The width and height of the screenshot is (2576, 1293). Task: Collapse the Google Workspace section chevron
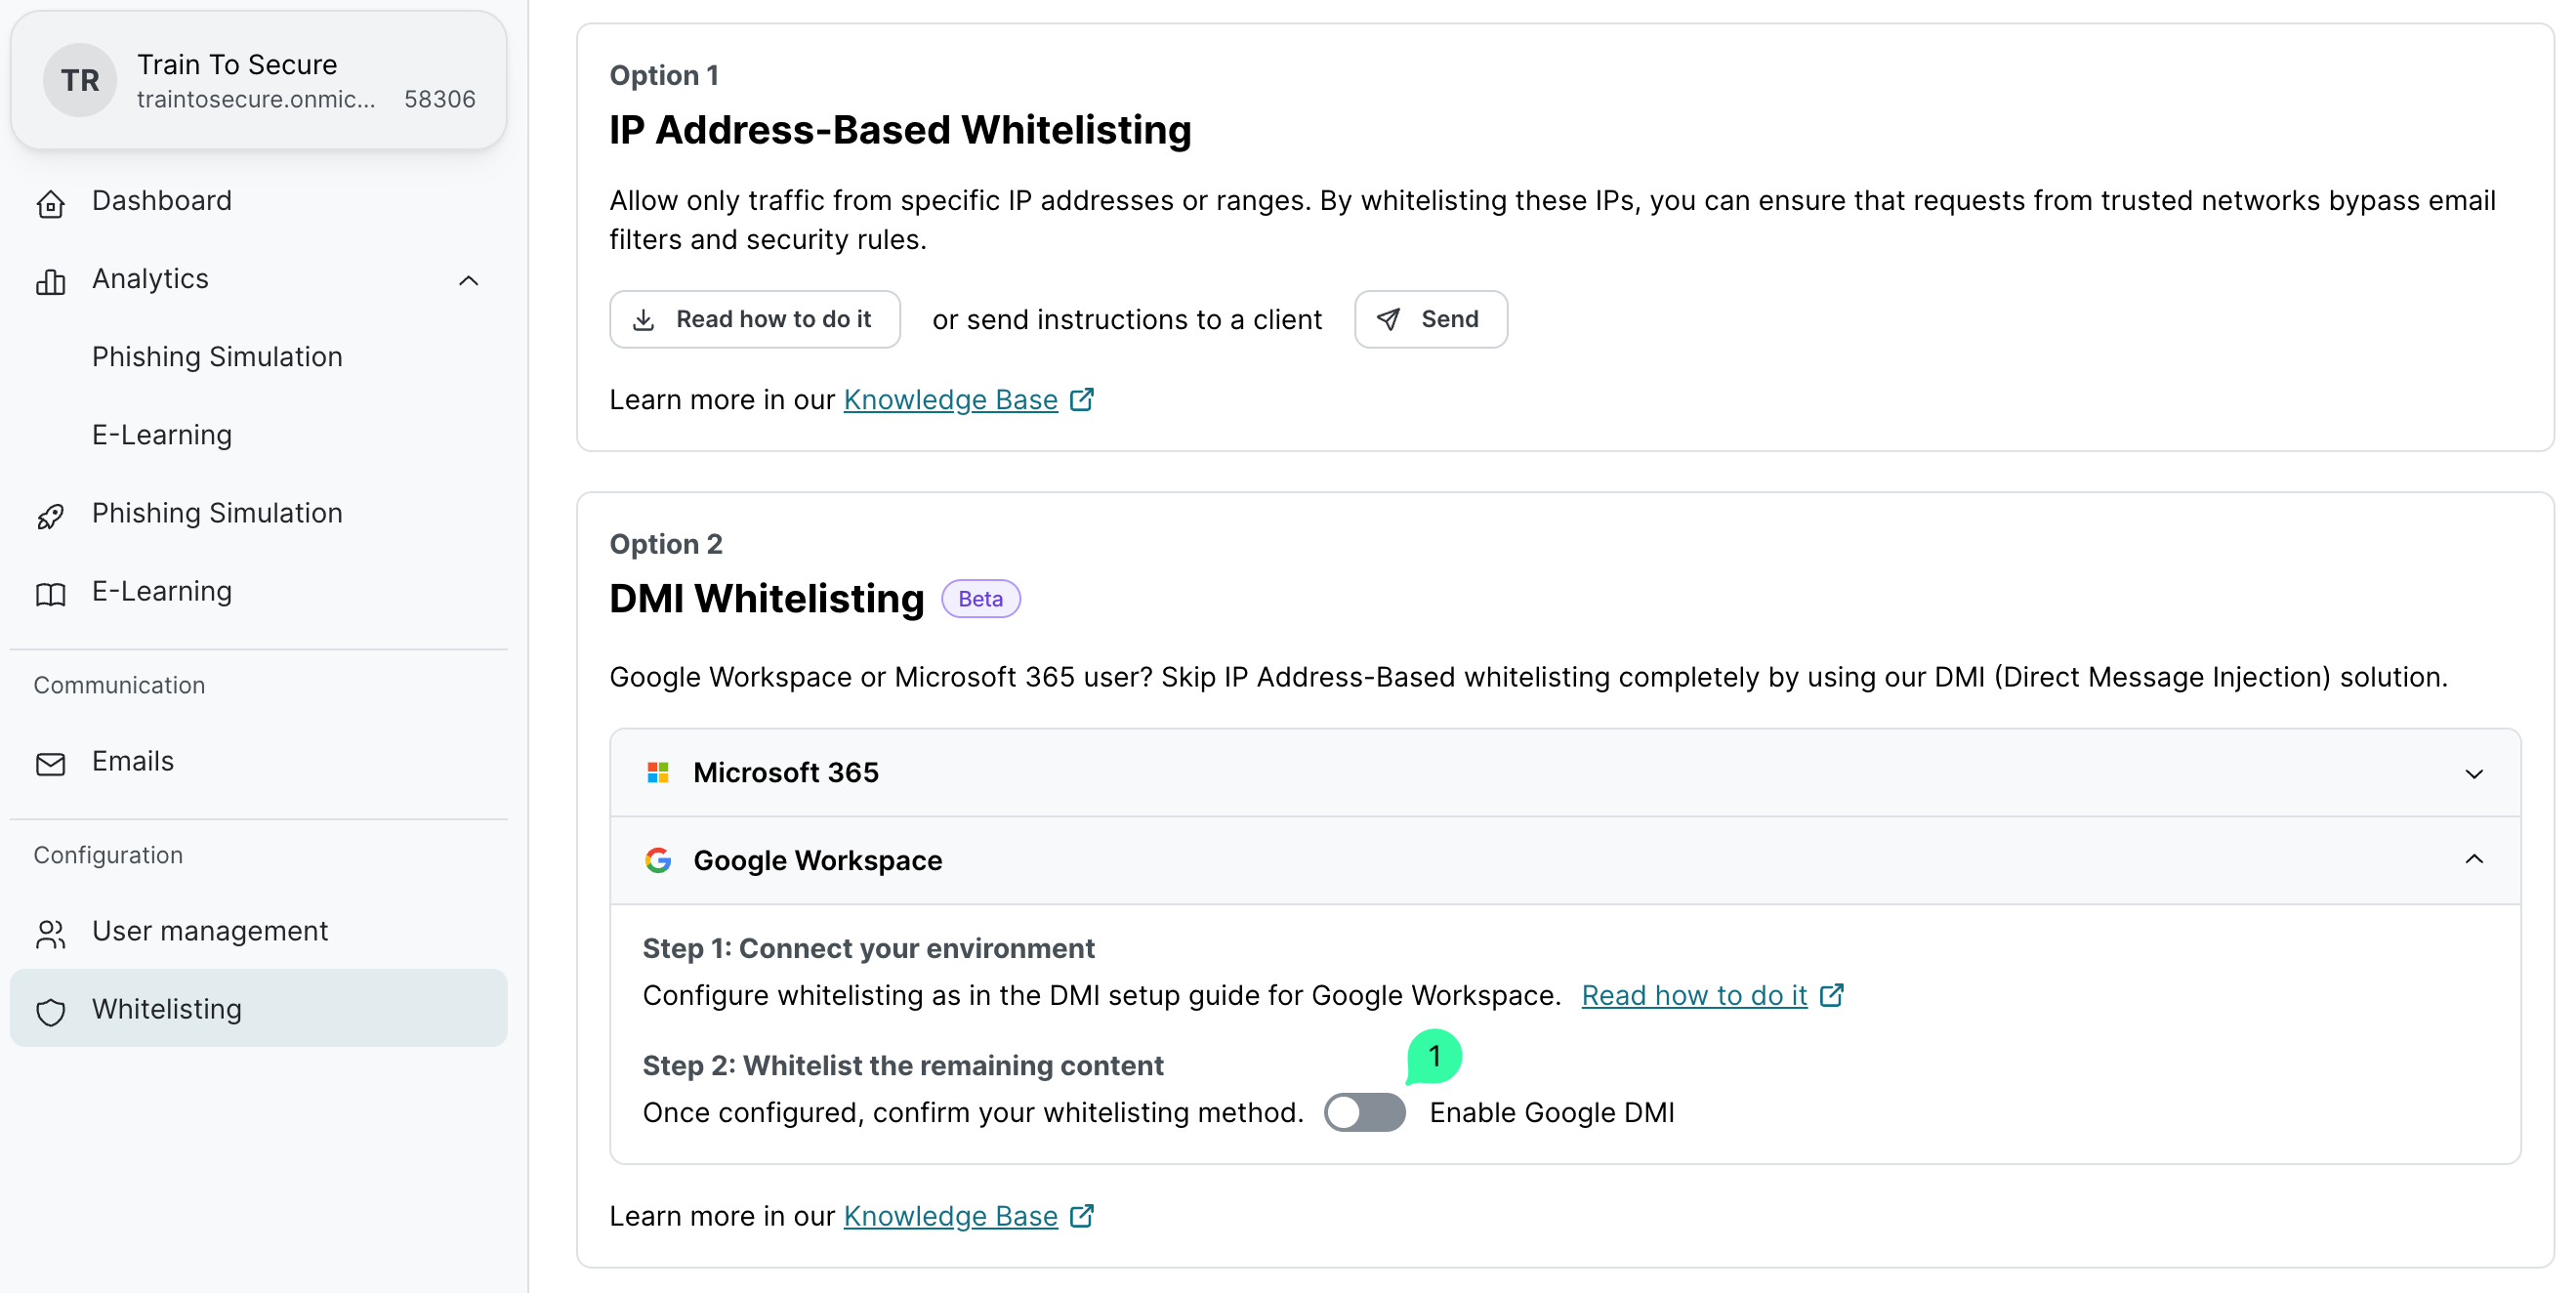(2473, 859)
